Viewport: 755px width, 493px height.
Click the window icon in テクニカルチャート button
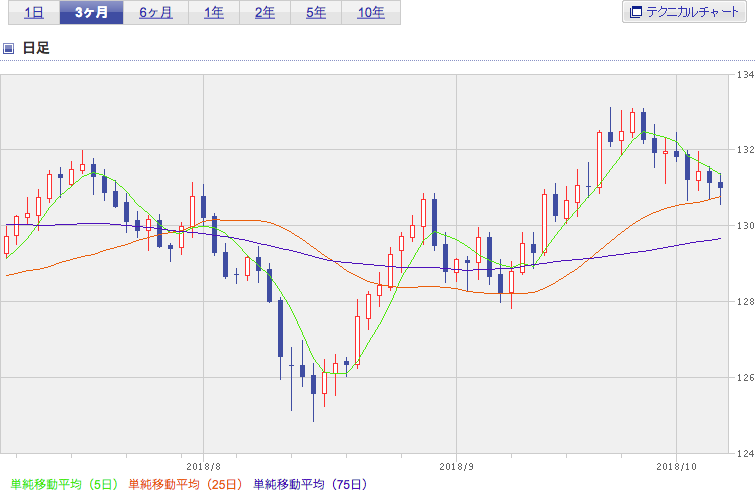pyautogui.click(x=636, y=12)
